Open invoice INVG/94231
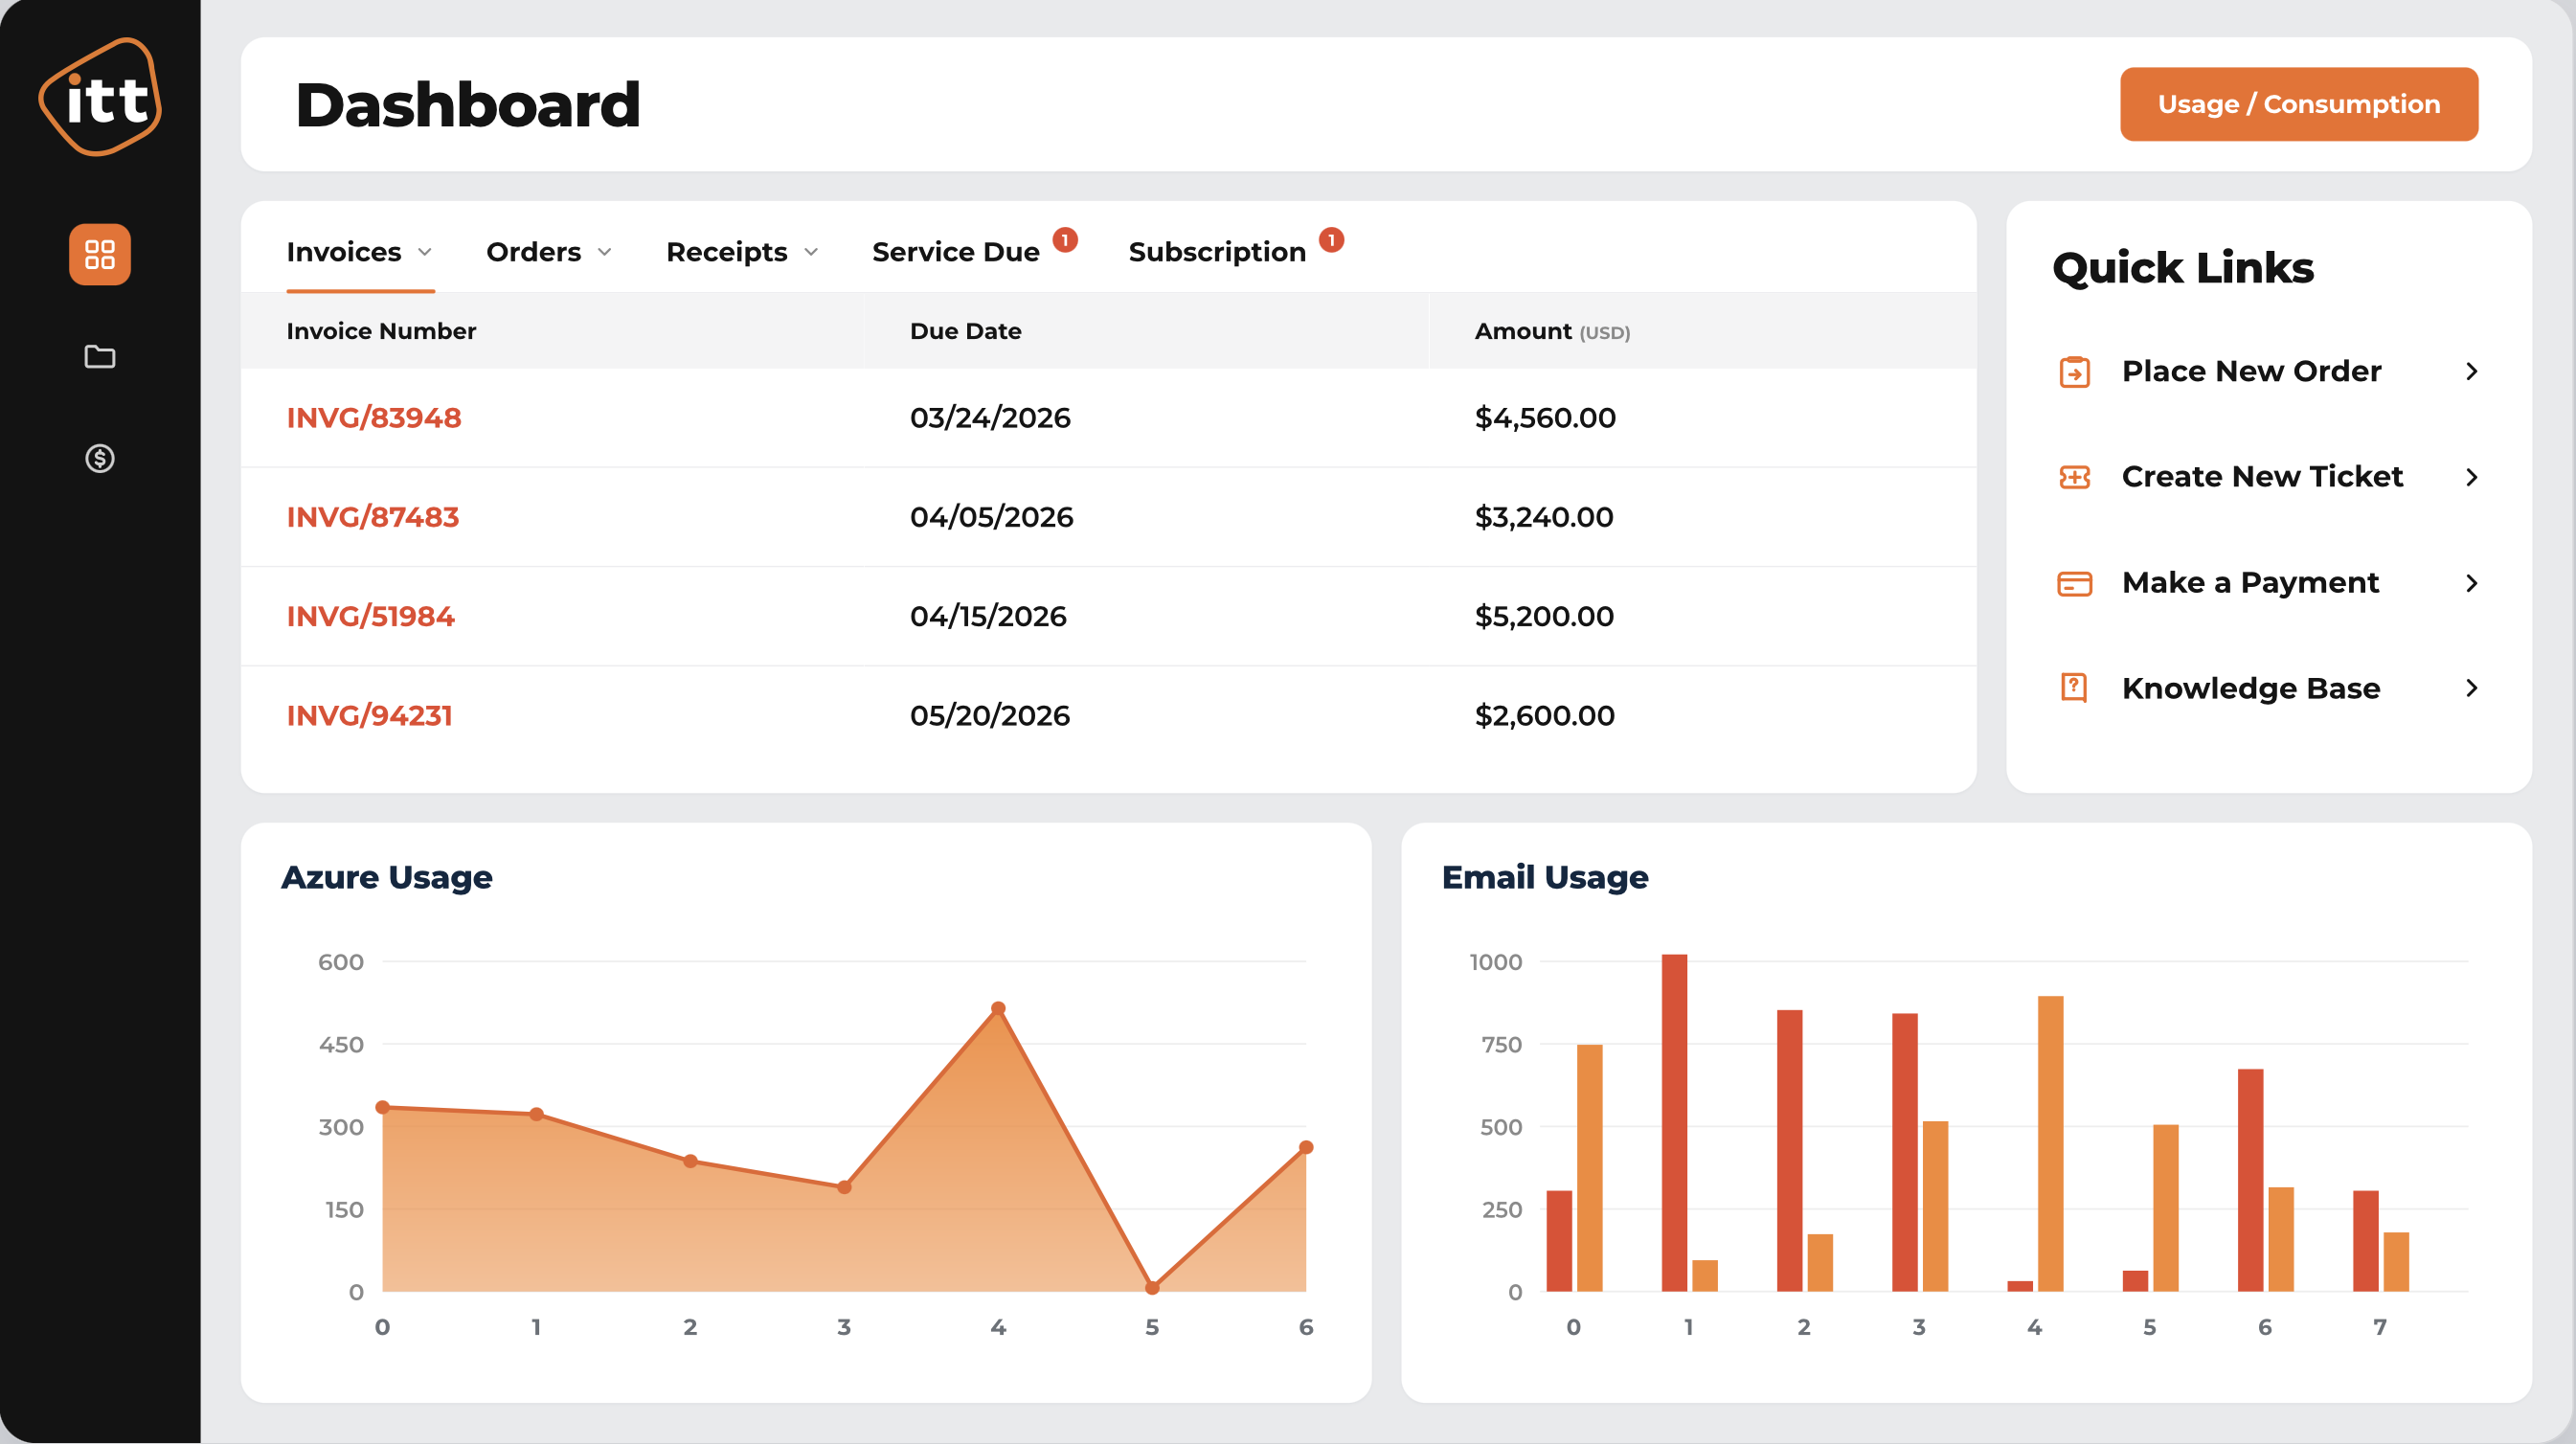 pyautogui.click(x=369, y=715)
